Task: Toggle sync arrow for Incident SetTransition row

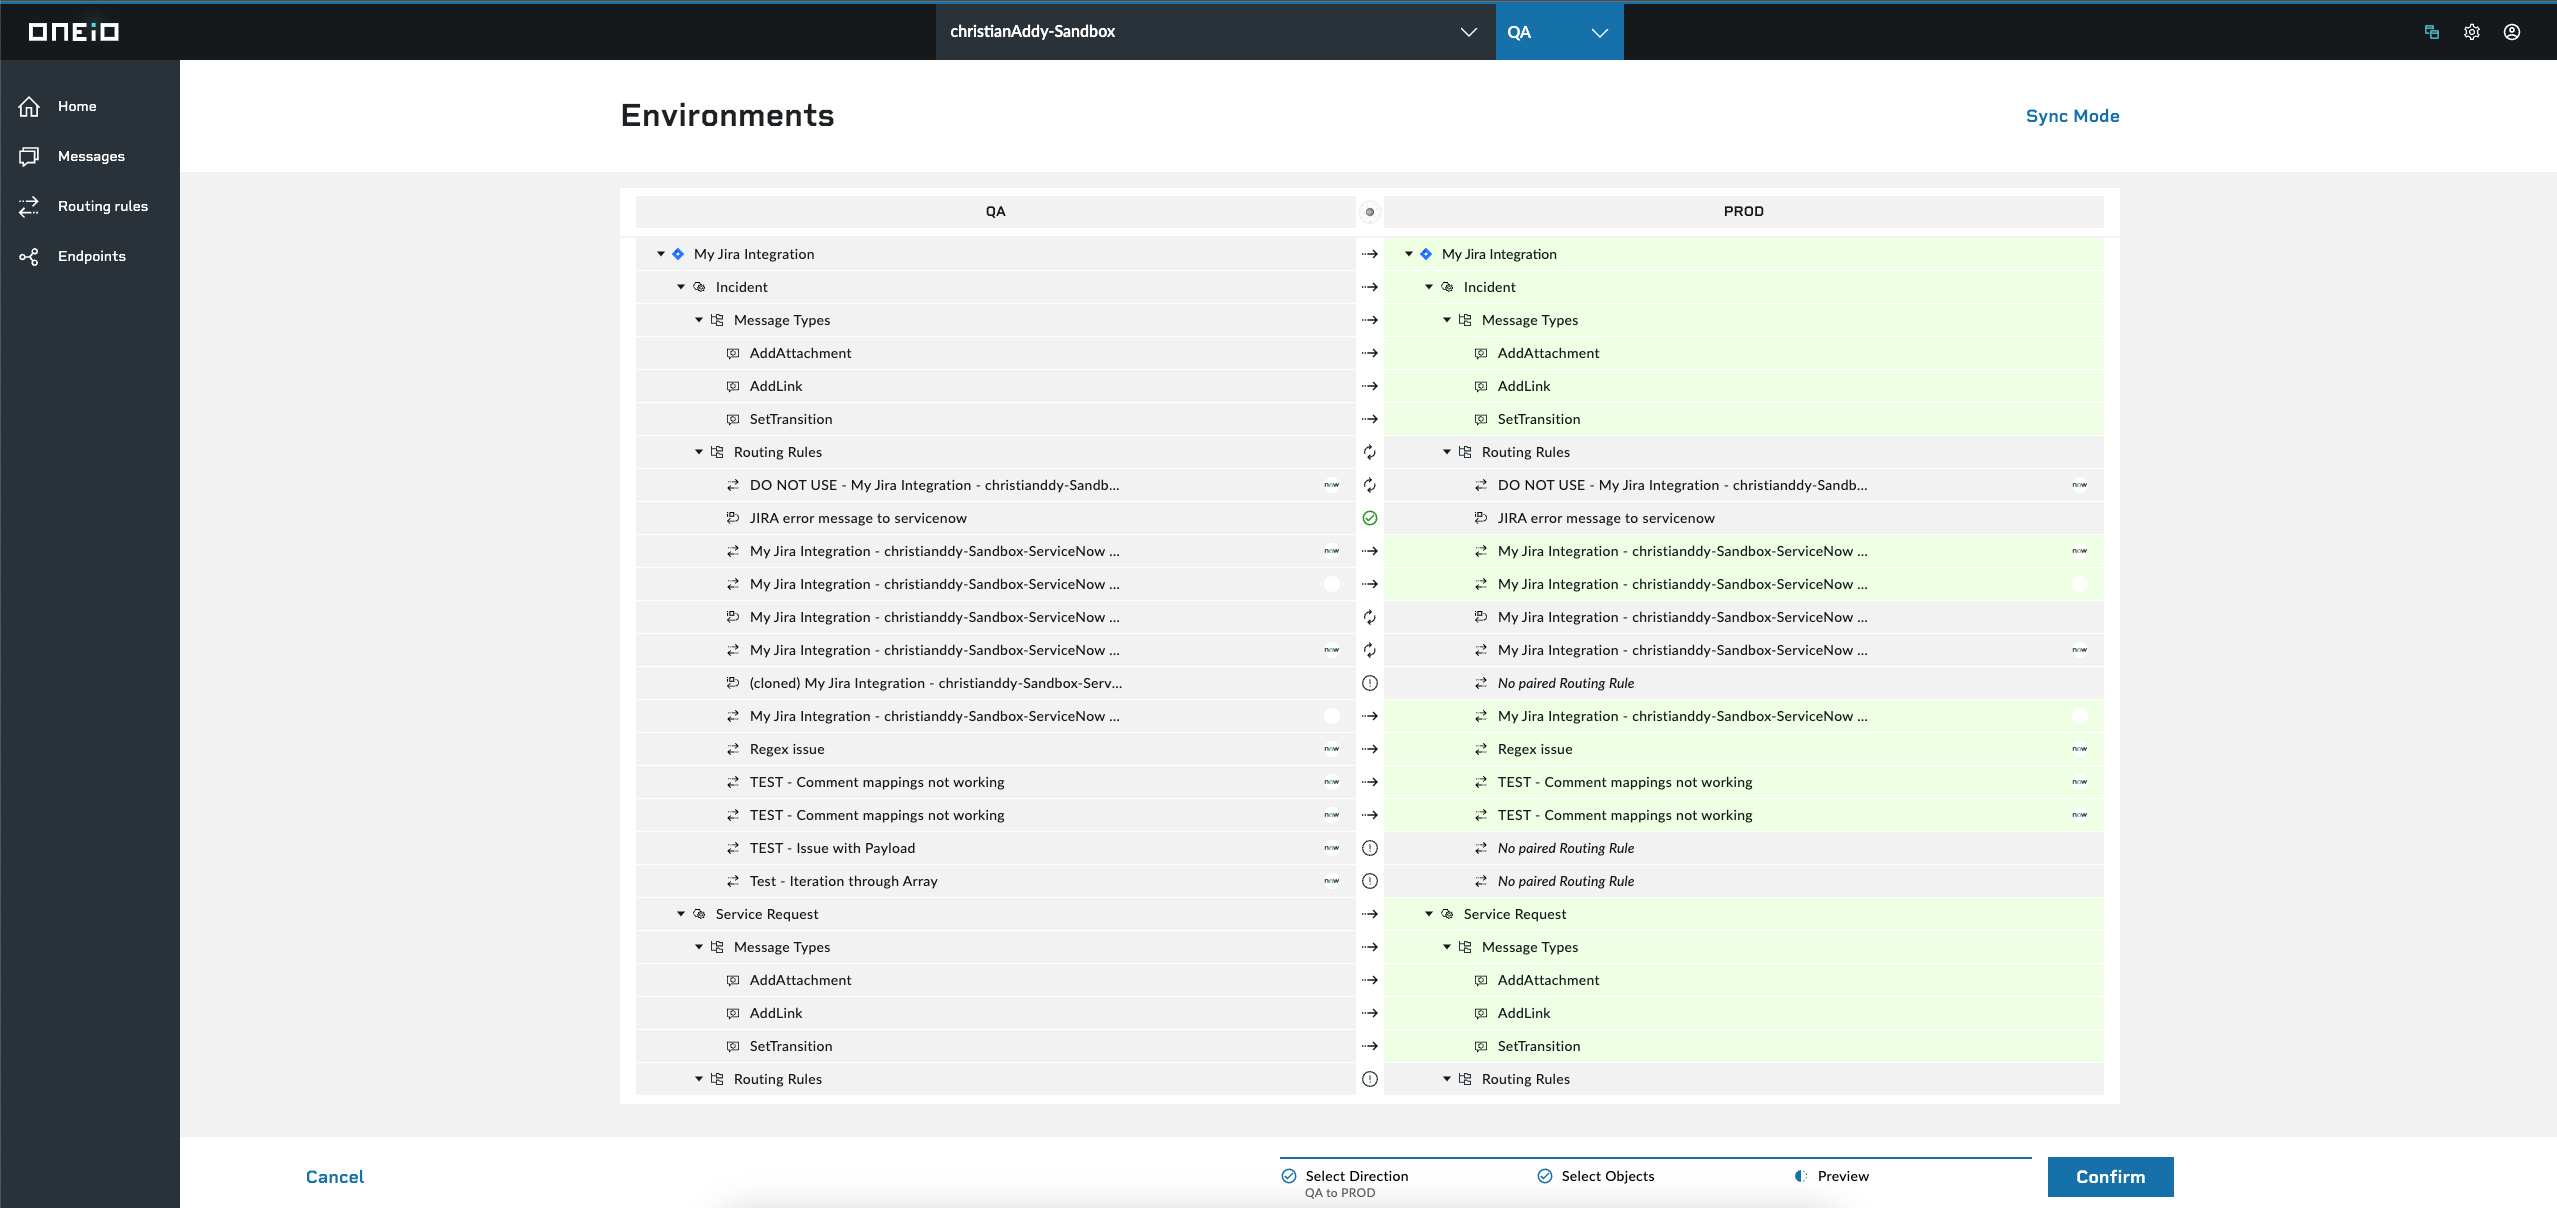Action: pos(1370,419)
